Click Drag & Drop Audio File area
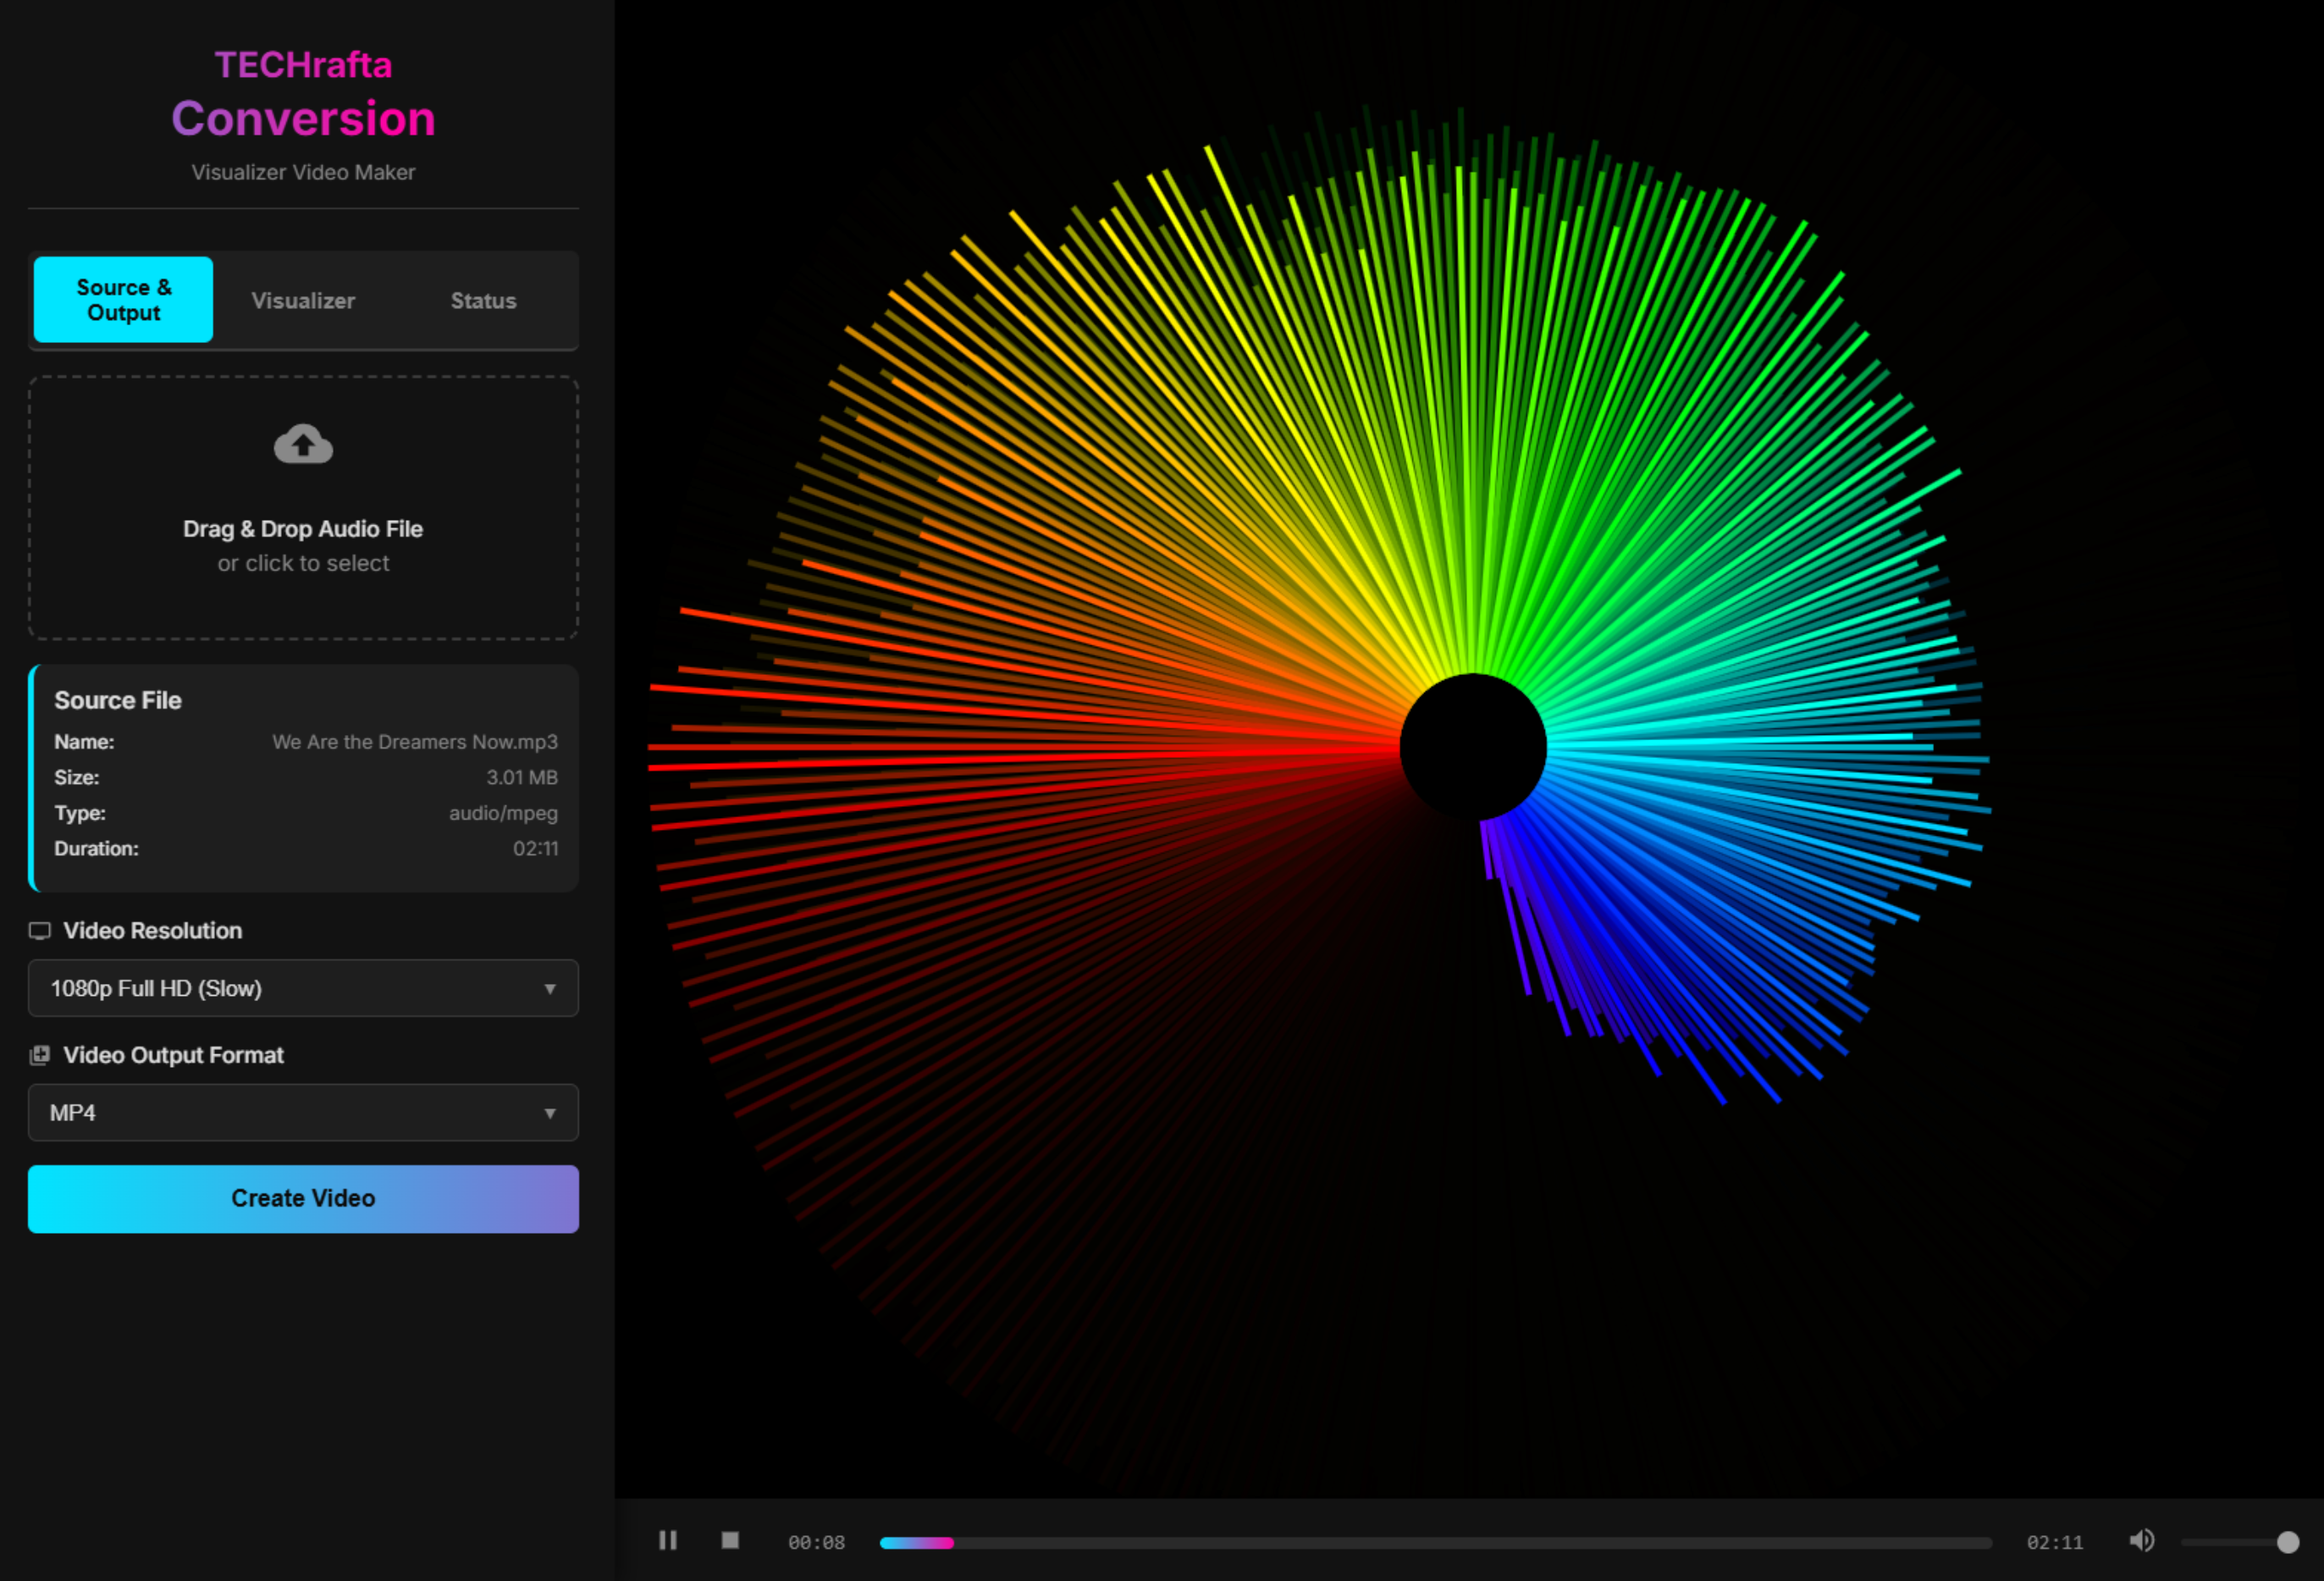This screenshot has height=1581, width=2324. pos(302,529)
